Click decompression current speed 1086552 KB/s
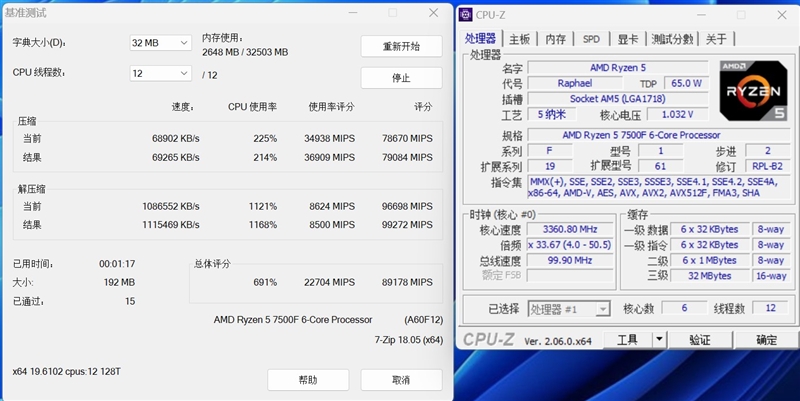 [170, 207]
